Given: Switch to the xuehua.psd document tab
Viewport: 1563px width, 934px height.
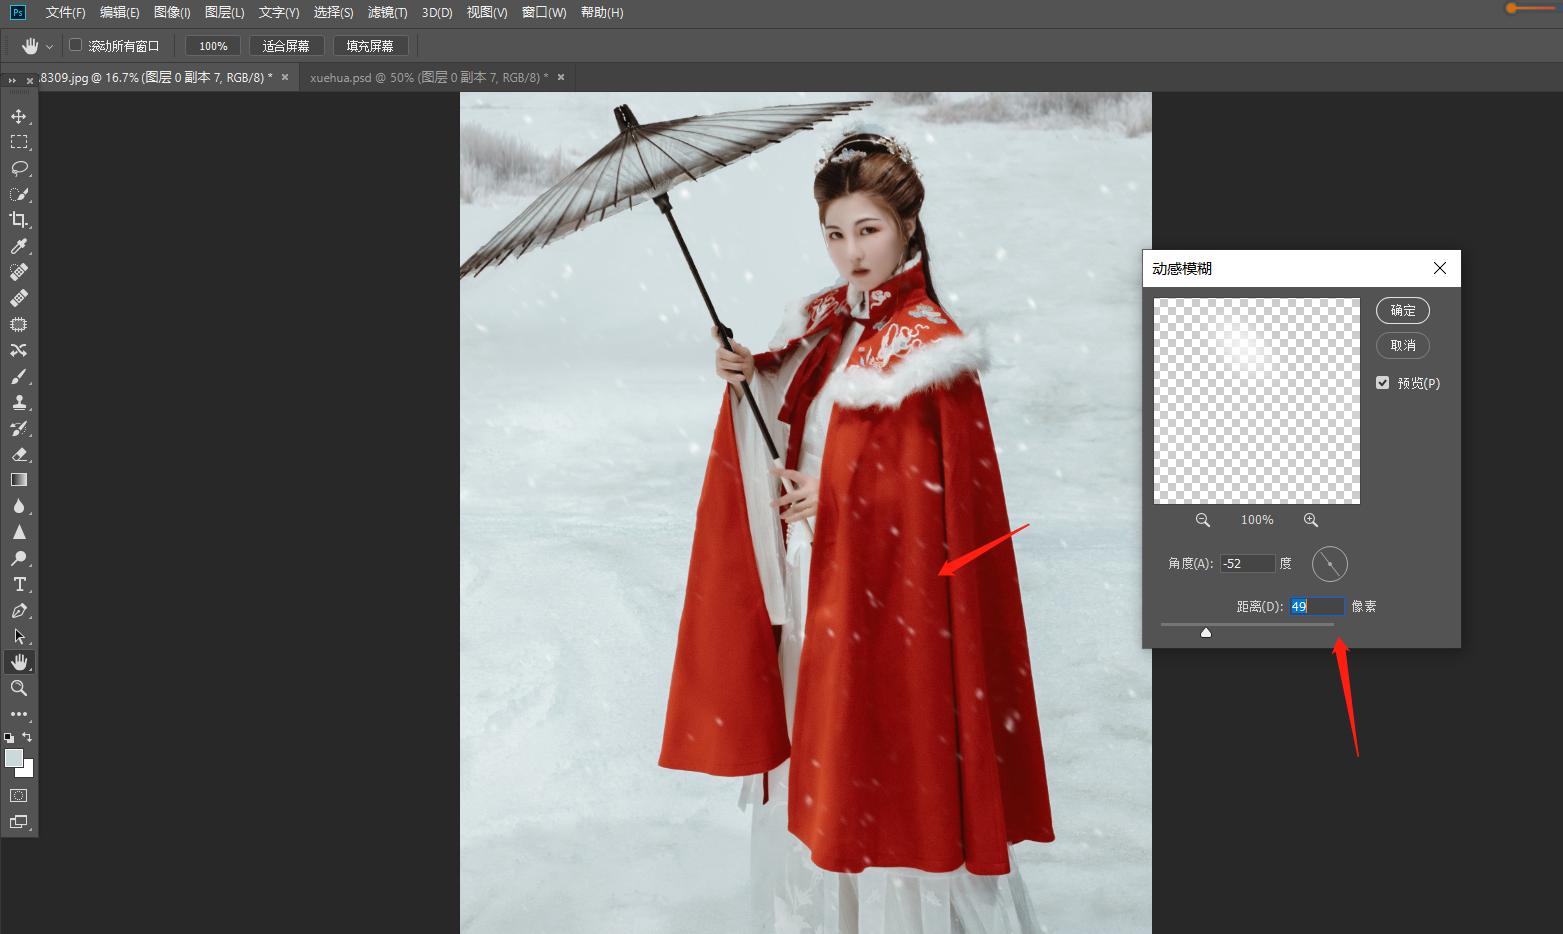Looking at the screenshot, I should (x=429, y=77).
